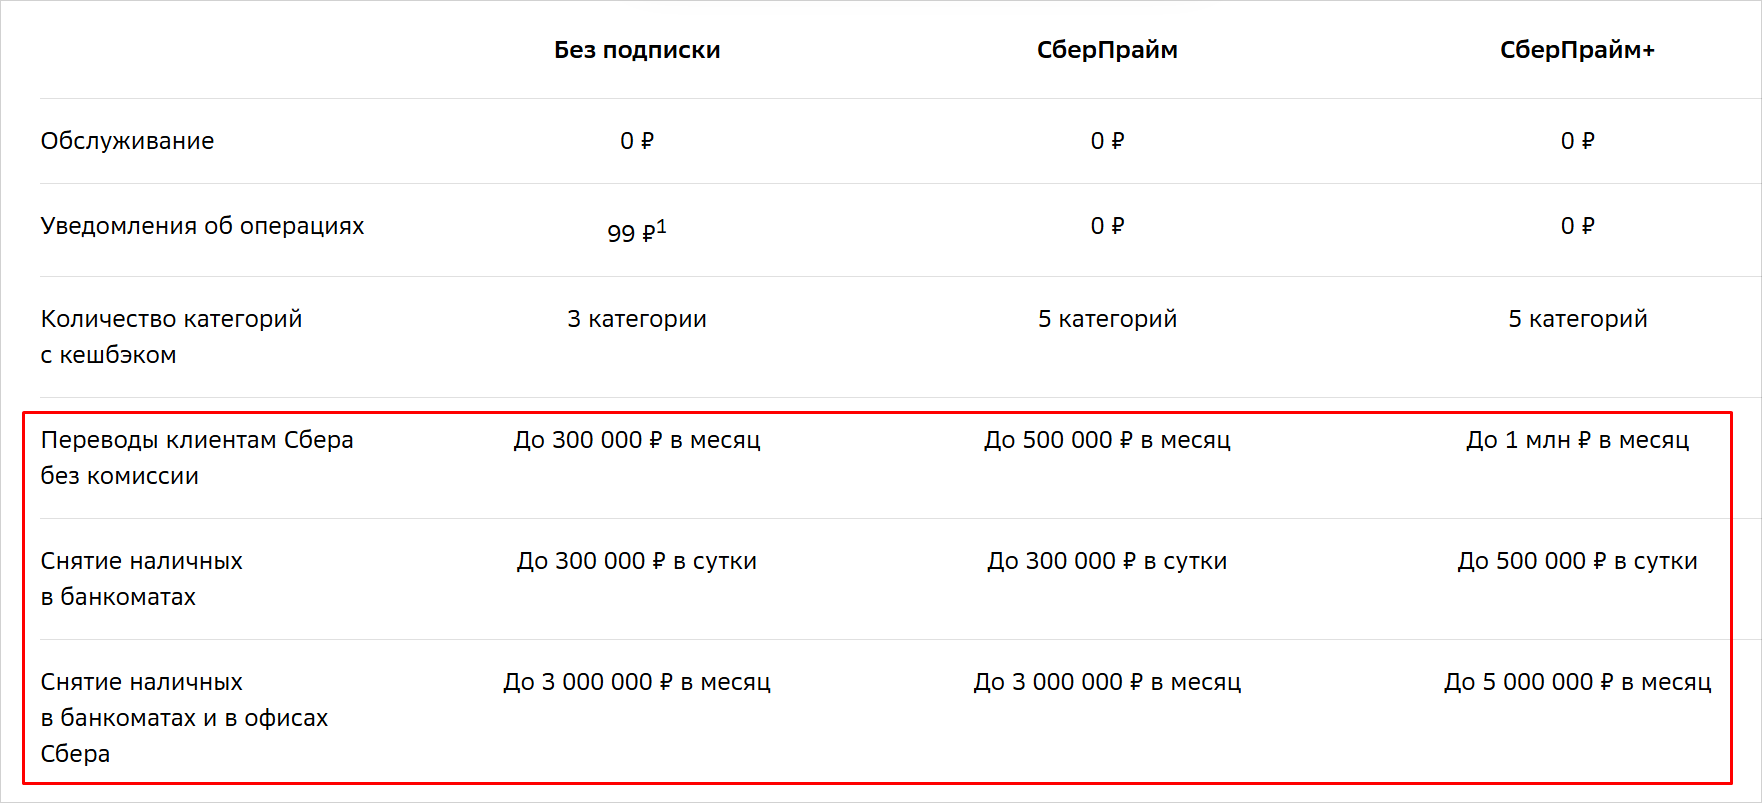This screenshot has height=803, width=1762.
Task: Select the "До 300 000 ₽ в месяц" cell
Action: [x=637, y=440]
